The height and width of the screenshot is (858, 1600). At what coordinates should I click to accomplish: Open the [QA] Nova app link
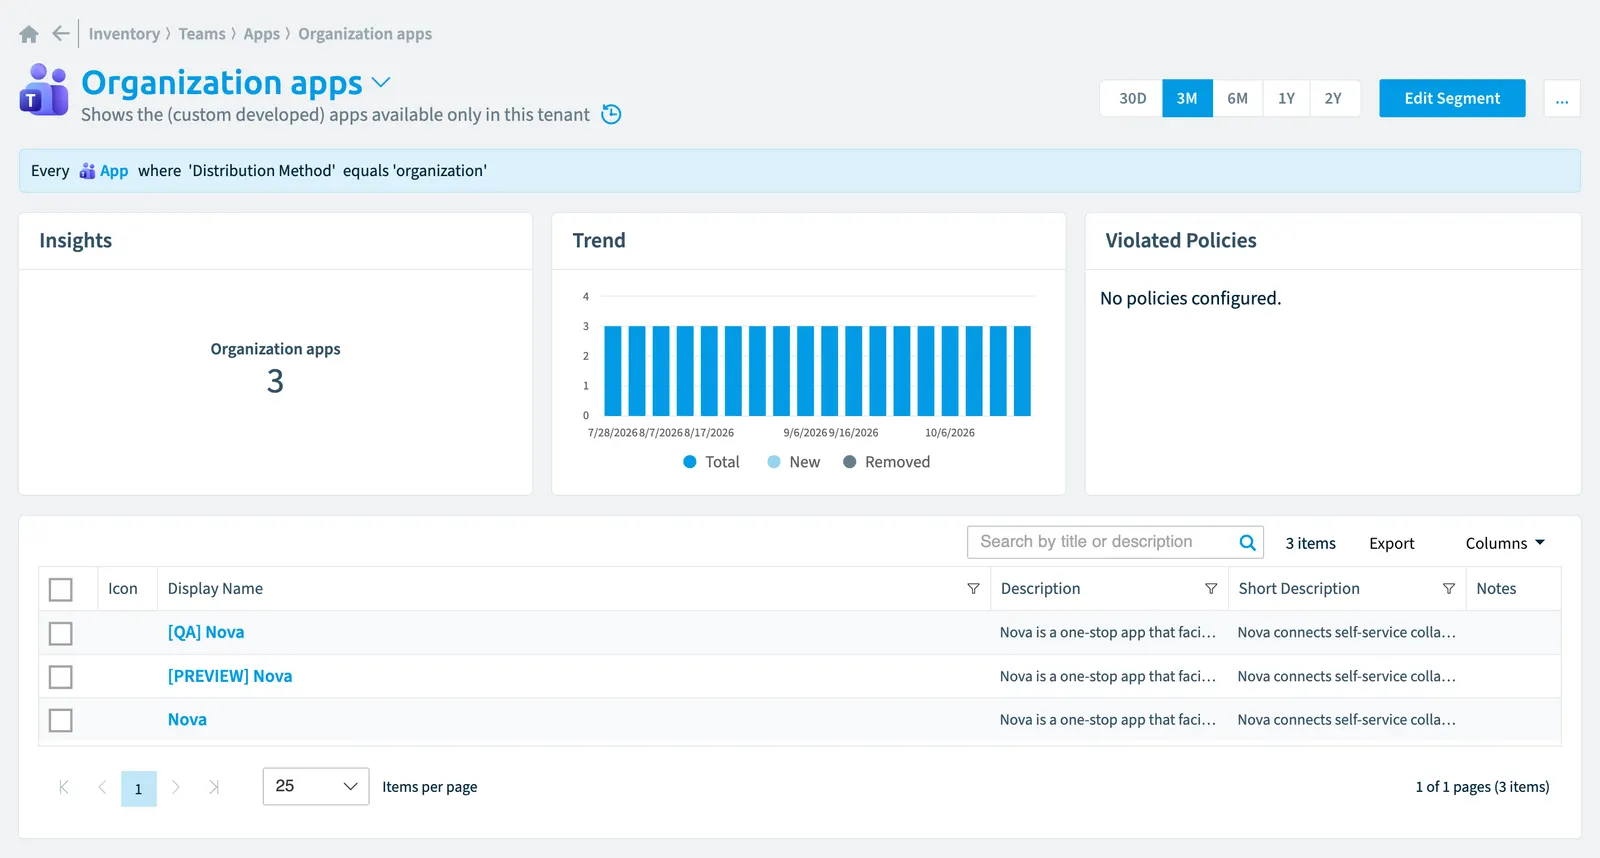pyautogui.click(x=206, y=632)
